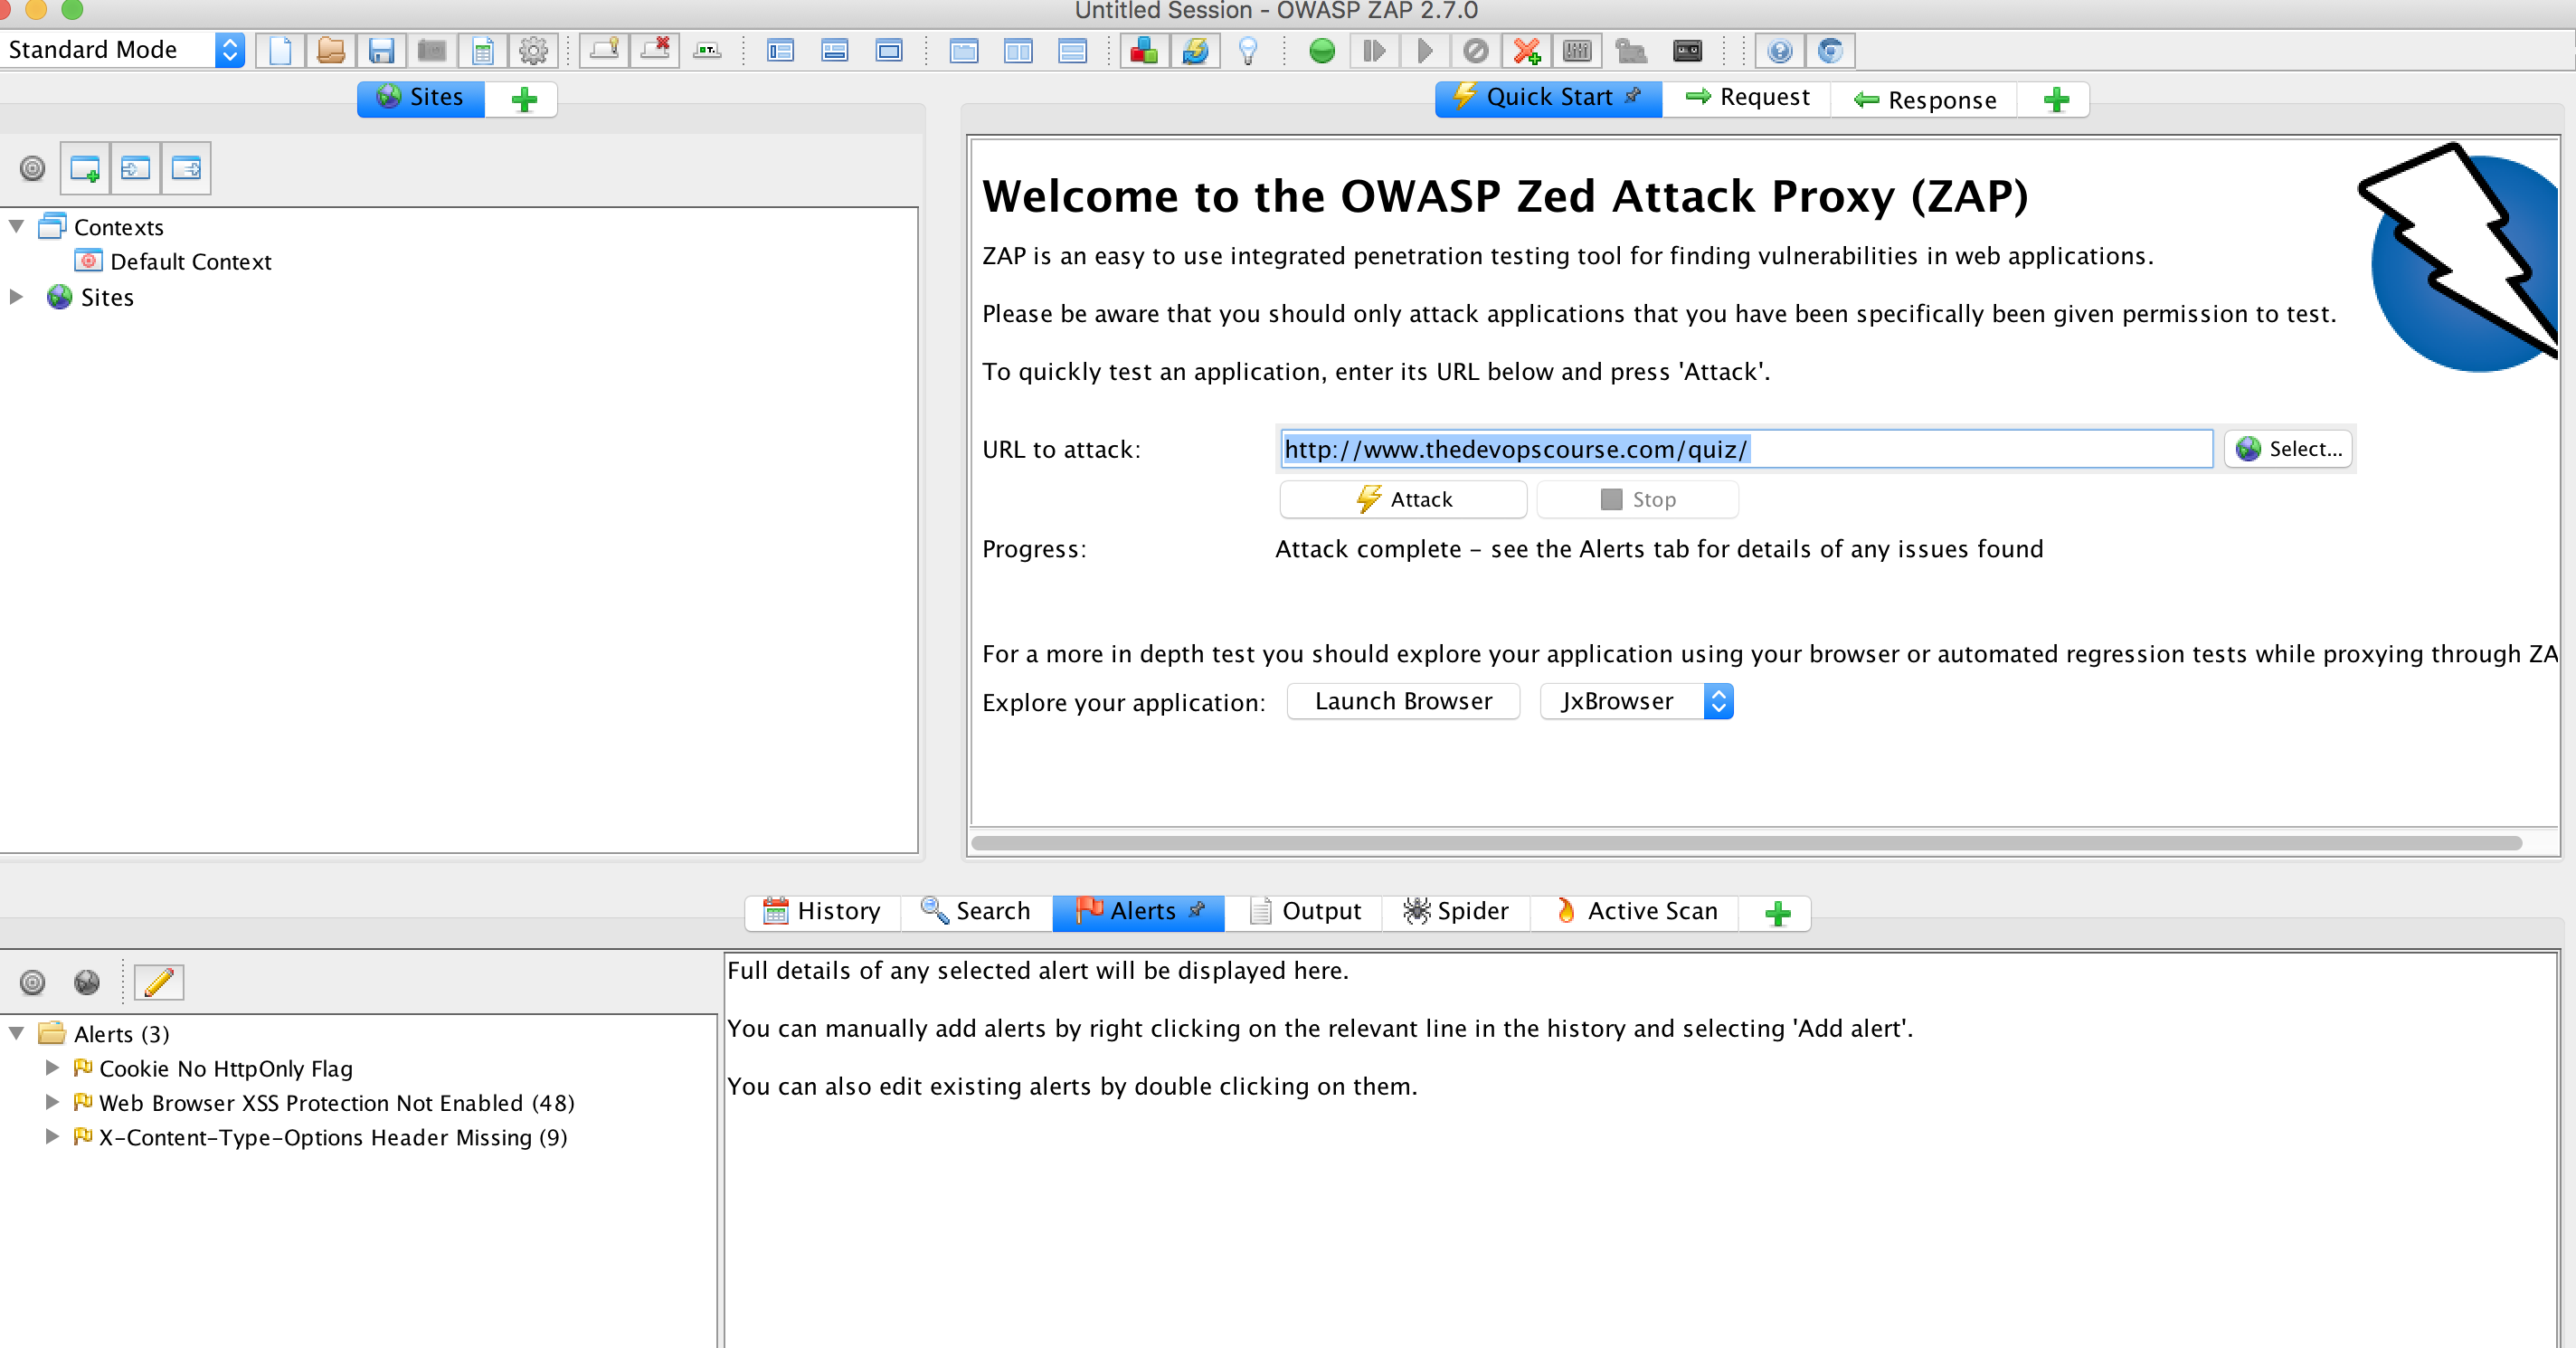Viewport: 2576px width, 1348px height.
Task: Click the New Session page icon
Action: [x=280, y=50]
